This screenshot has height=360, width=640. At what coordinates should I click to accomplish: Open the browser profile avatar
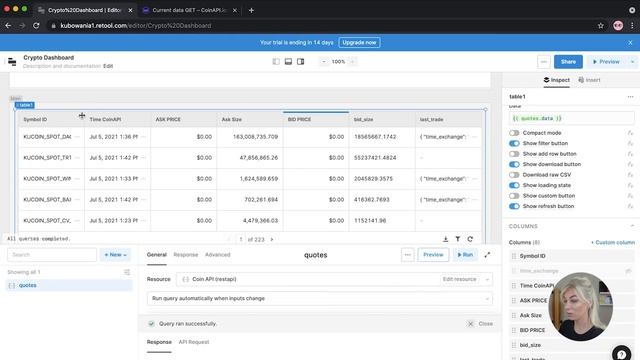(618, 26)
